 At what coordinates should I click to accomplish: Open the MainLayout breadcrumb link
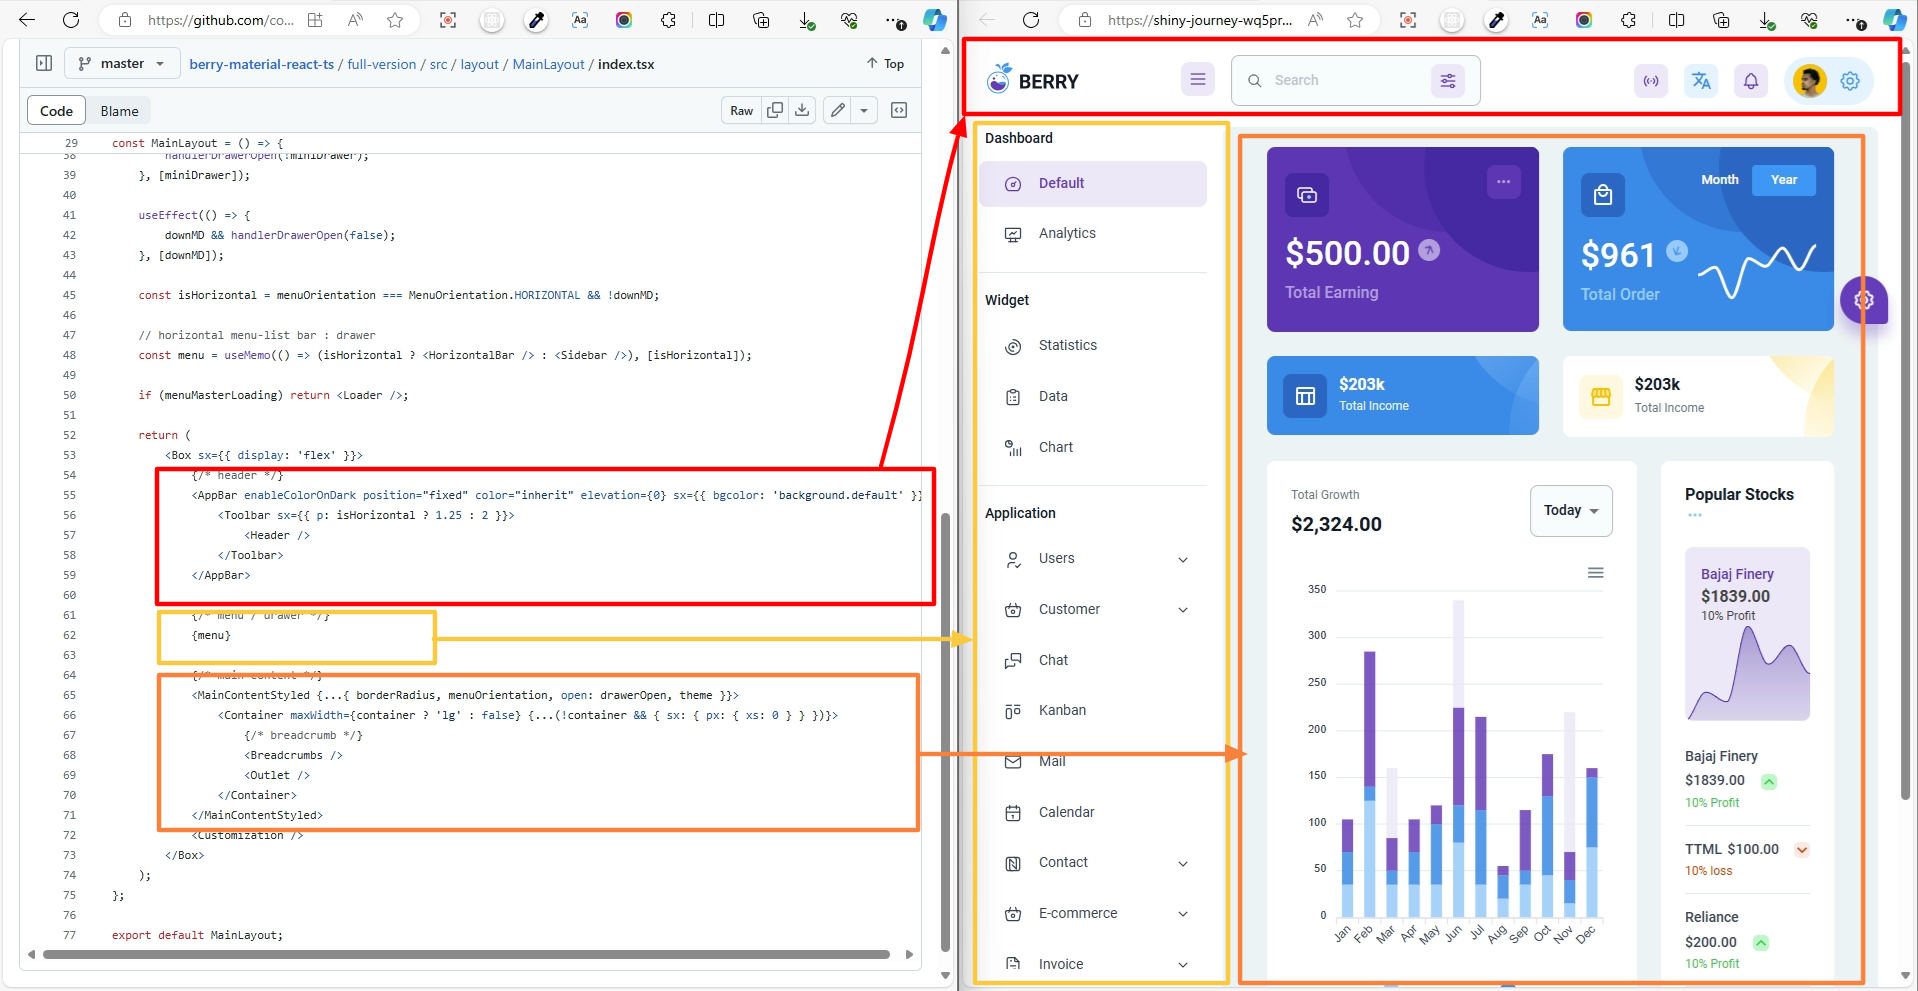tap(548, 64)
